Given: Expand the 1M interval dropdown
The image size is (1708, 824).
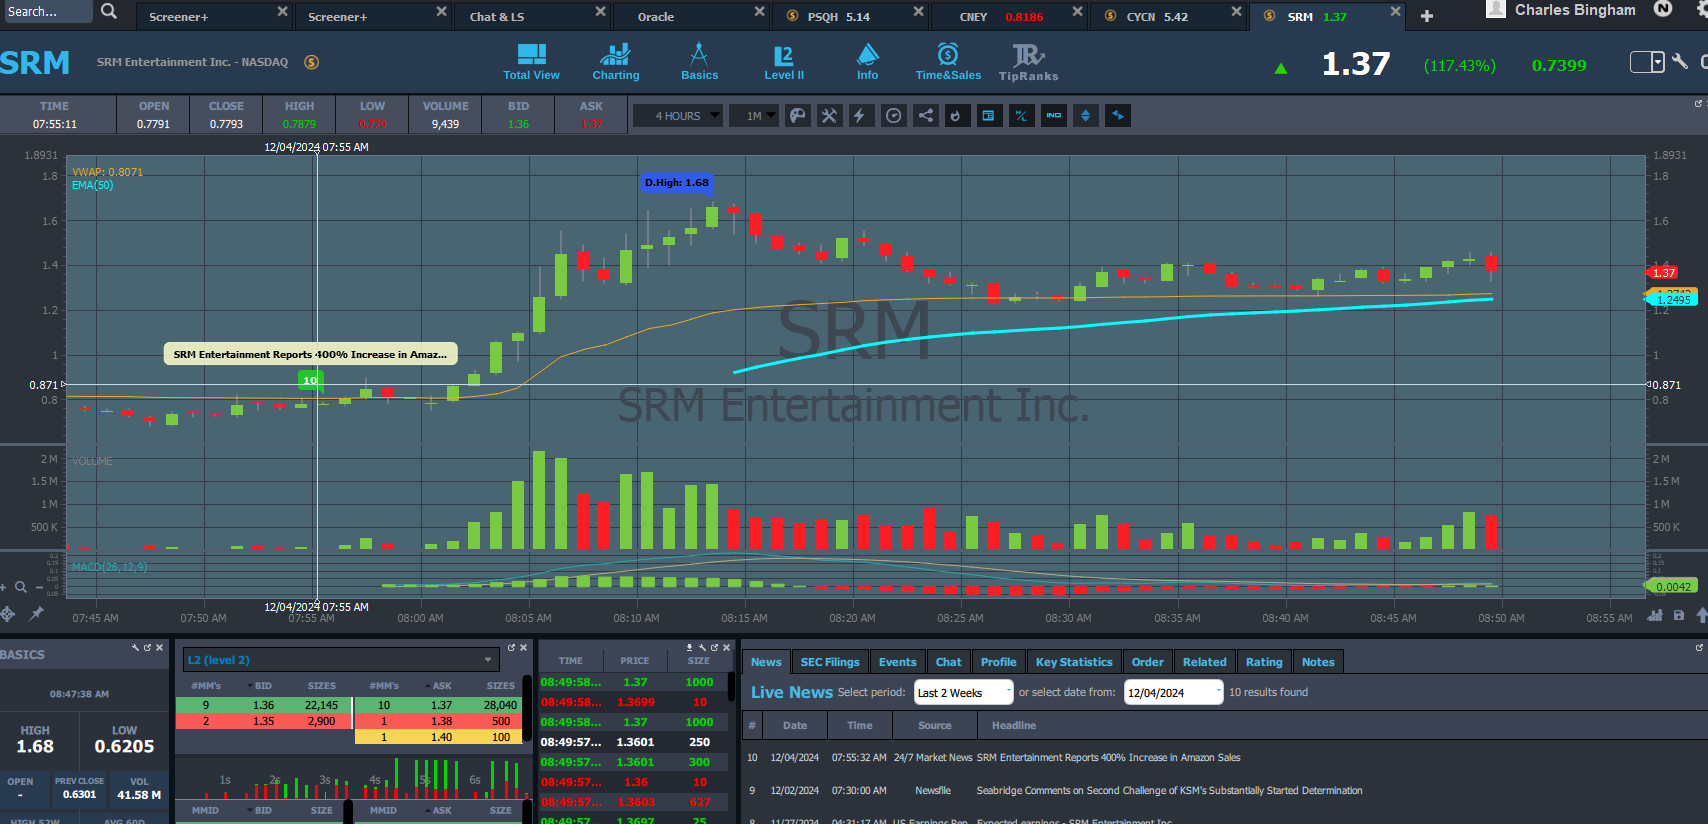Looking at the screenshot, I should [x=754, y=116].
